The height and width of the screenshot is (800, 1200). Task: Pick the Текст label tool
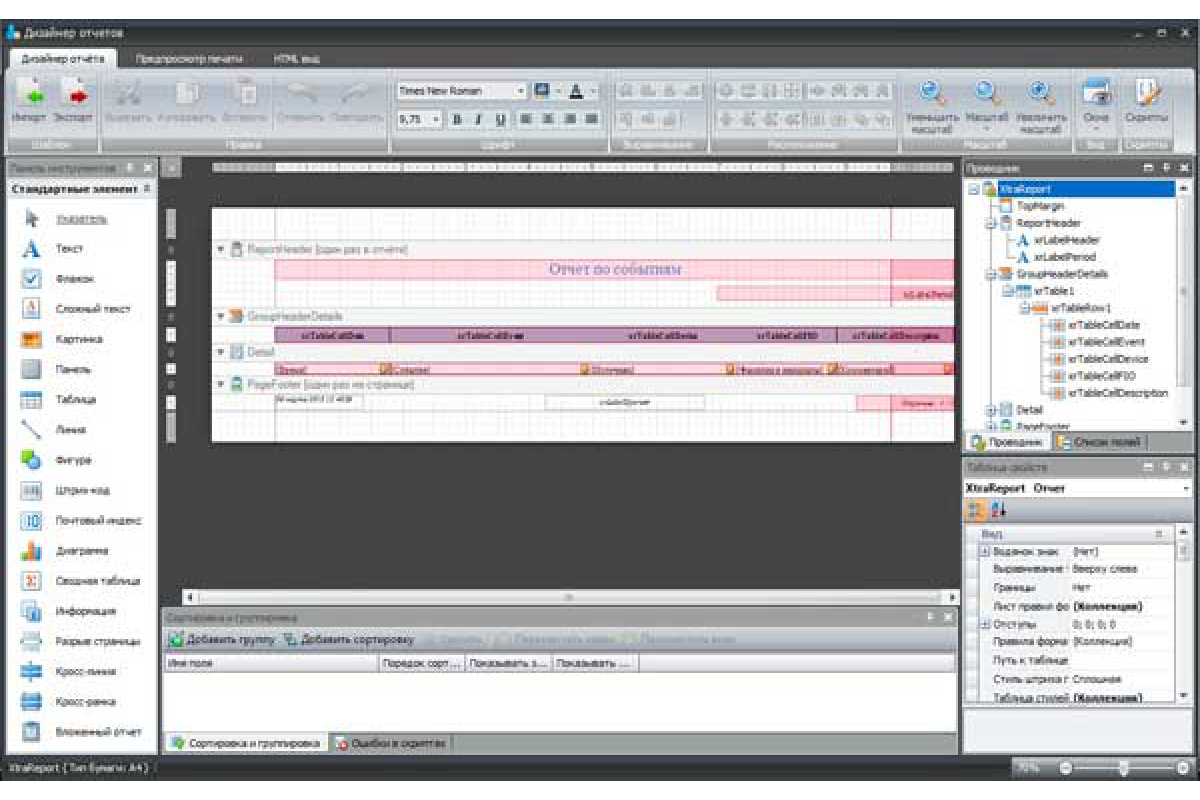pos(70,249)
